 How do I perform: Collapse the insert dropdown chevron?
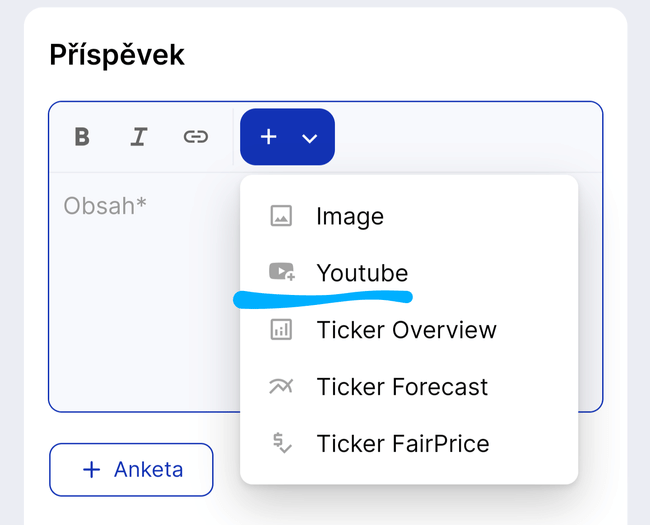click(310, 138)
